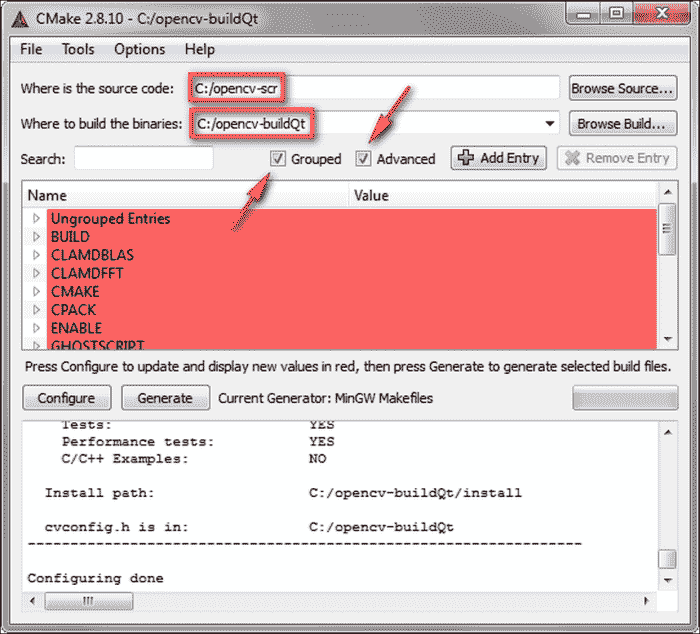This screenshot has height=634, width=700.
Task: Click the 'Performance tests:' log line
Action: click(198, 442)
